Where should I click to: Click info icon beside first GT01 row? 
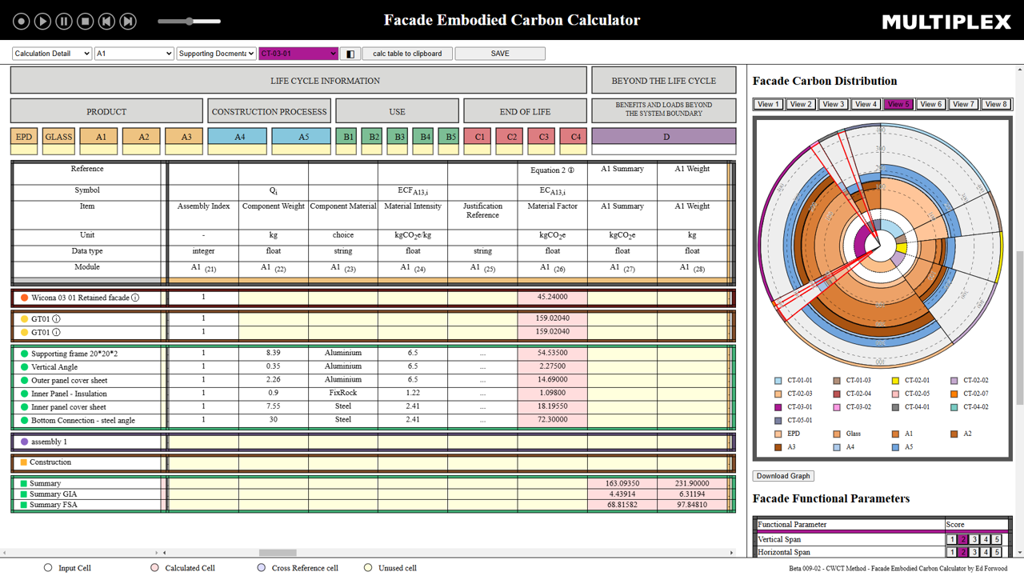pyautogui.click(x=56, y=319)
